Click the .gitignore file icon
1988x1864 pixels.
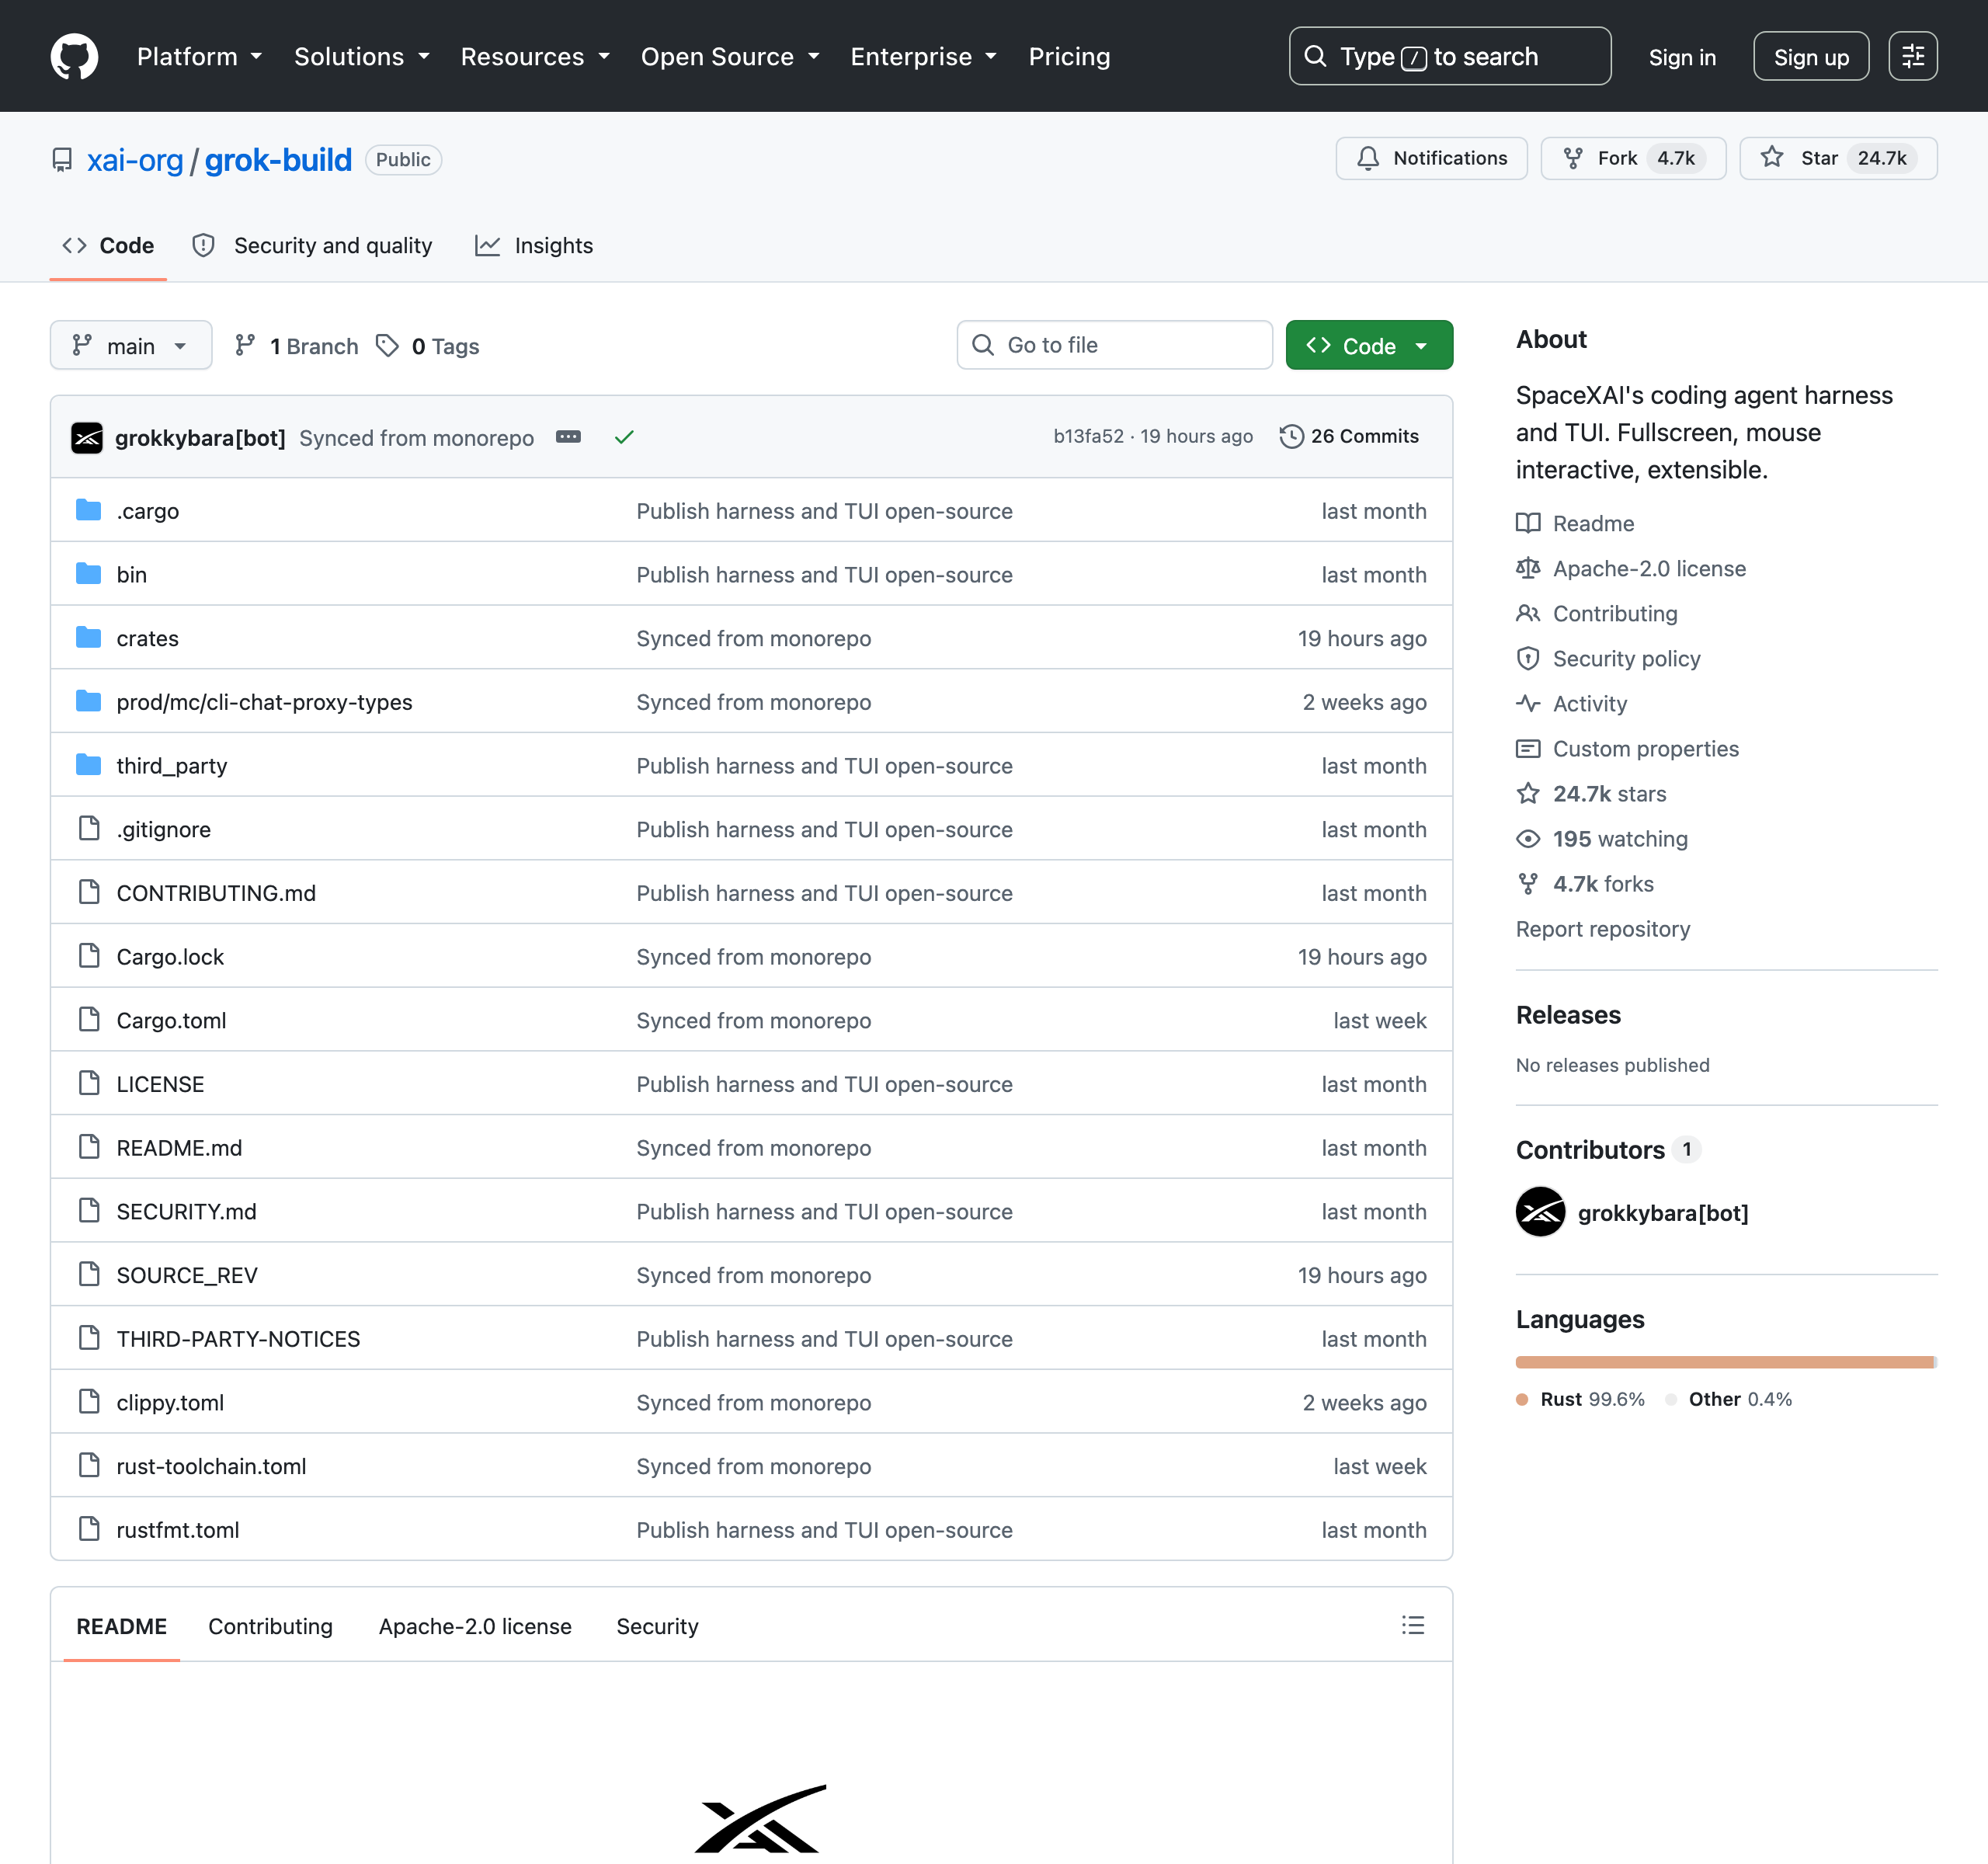click(89, 828)
